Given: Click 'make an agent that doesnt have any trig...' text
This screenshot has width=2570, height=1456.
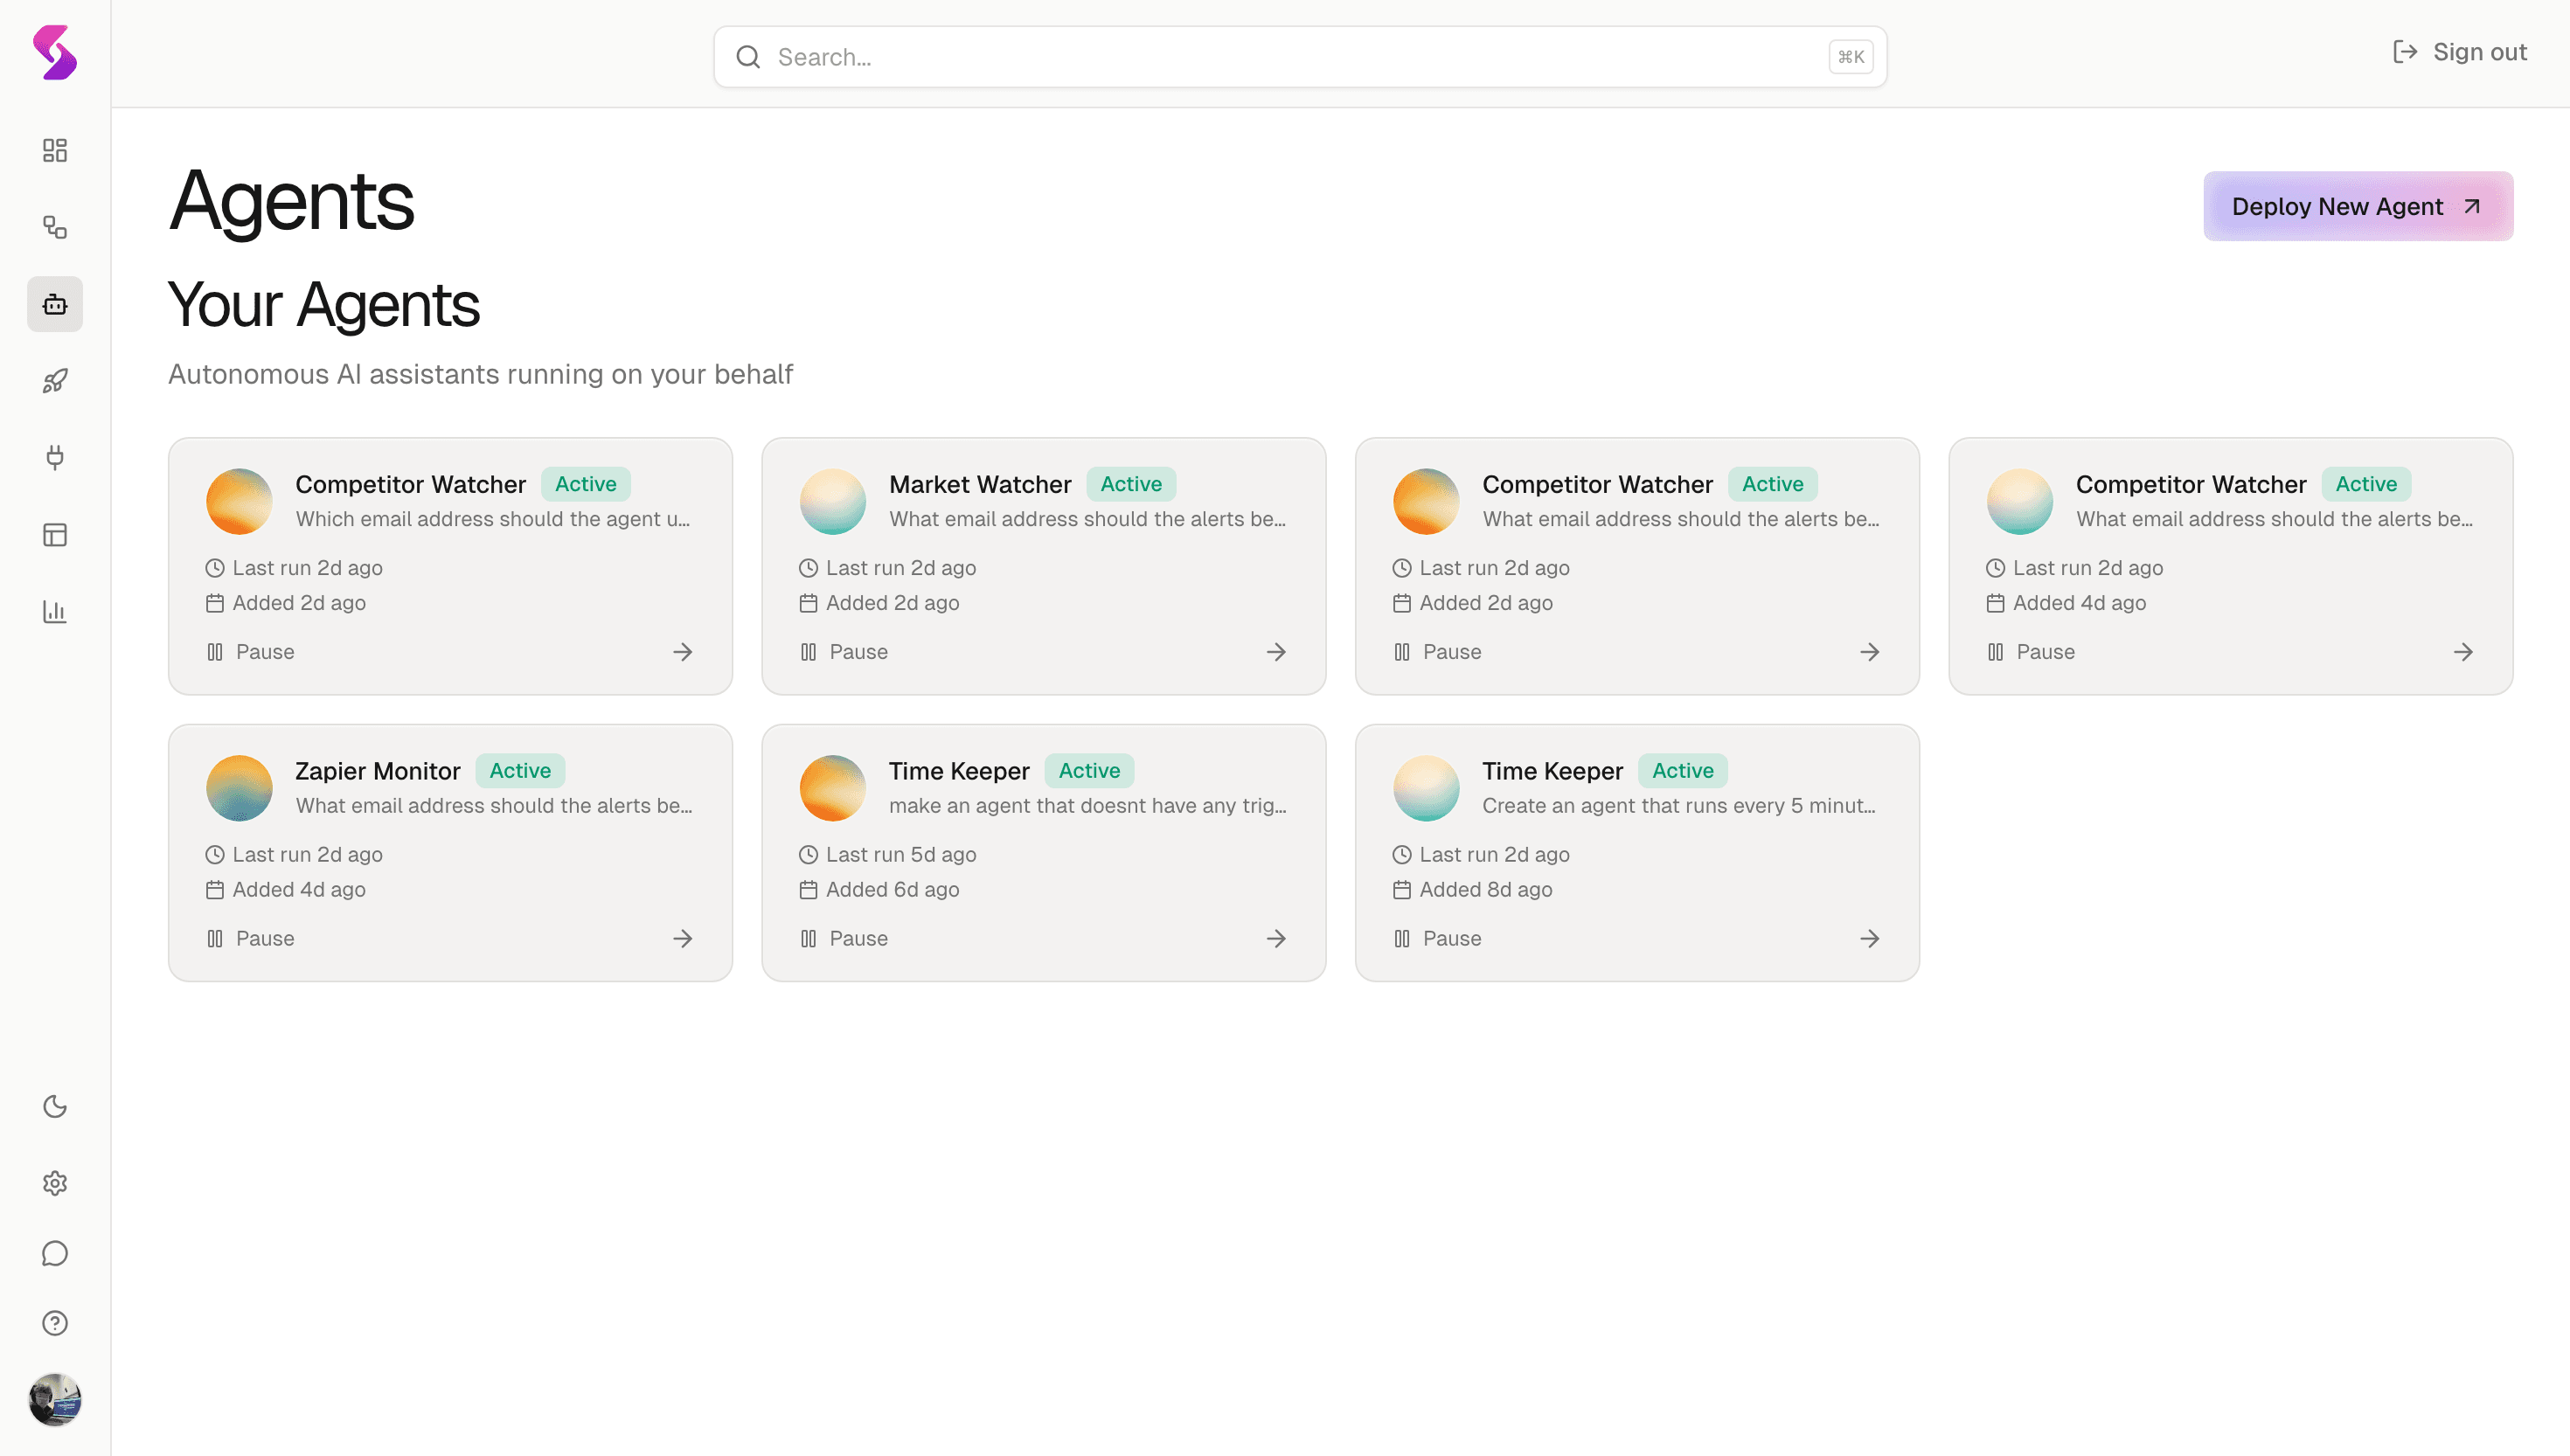Looking at the screenshot, I should click(1088, 806).
